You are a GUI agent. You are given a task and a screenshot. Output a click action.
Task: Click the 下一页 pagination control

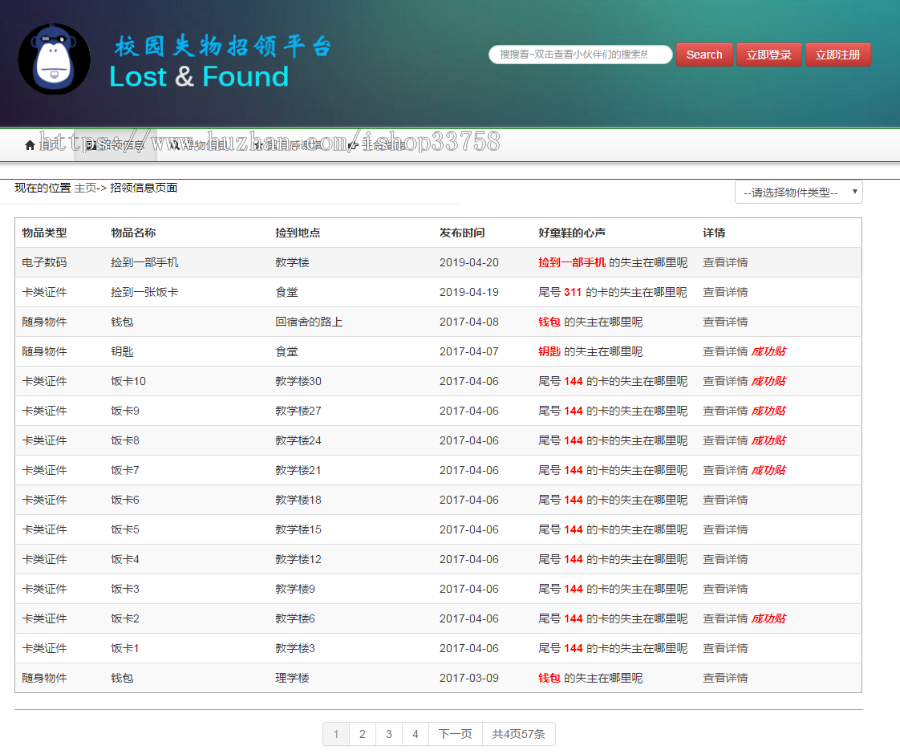(454, 733)
